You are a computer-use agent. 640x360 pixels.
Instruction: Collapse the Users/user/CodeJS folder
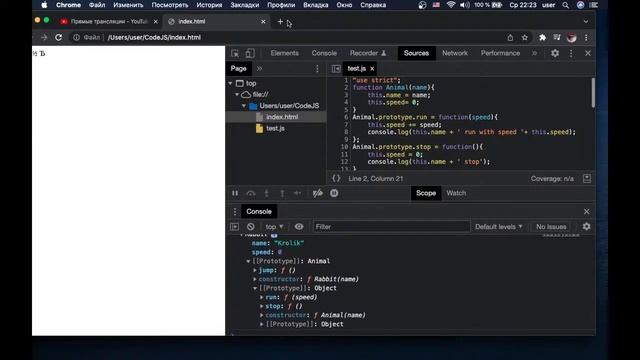point(244,106)
